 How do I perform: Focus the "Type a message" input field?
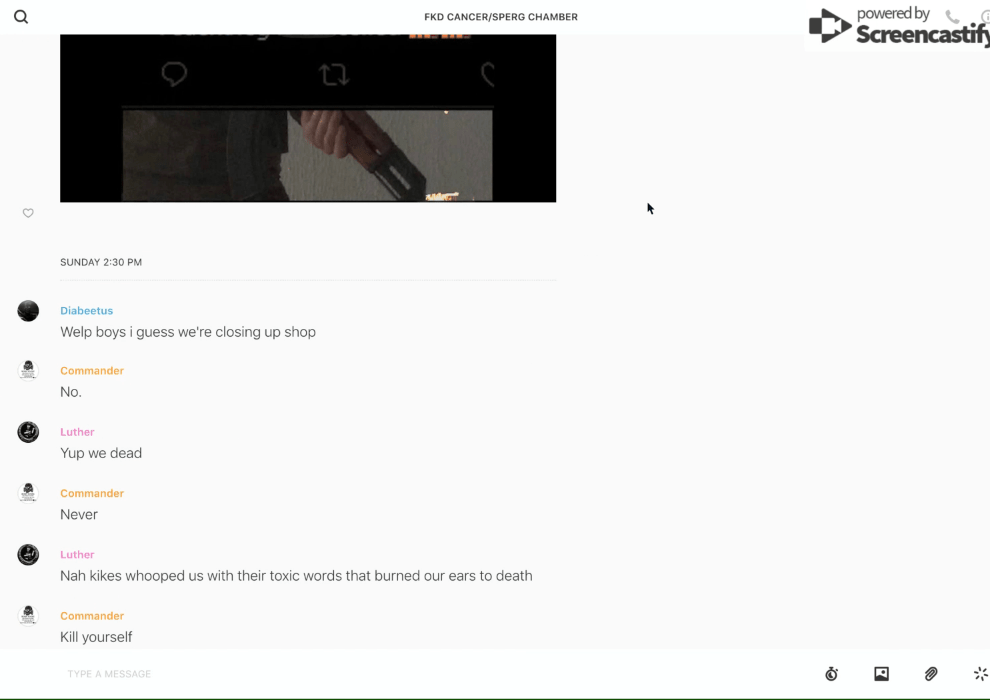[400, 674]
